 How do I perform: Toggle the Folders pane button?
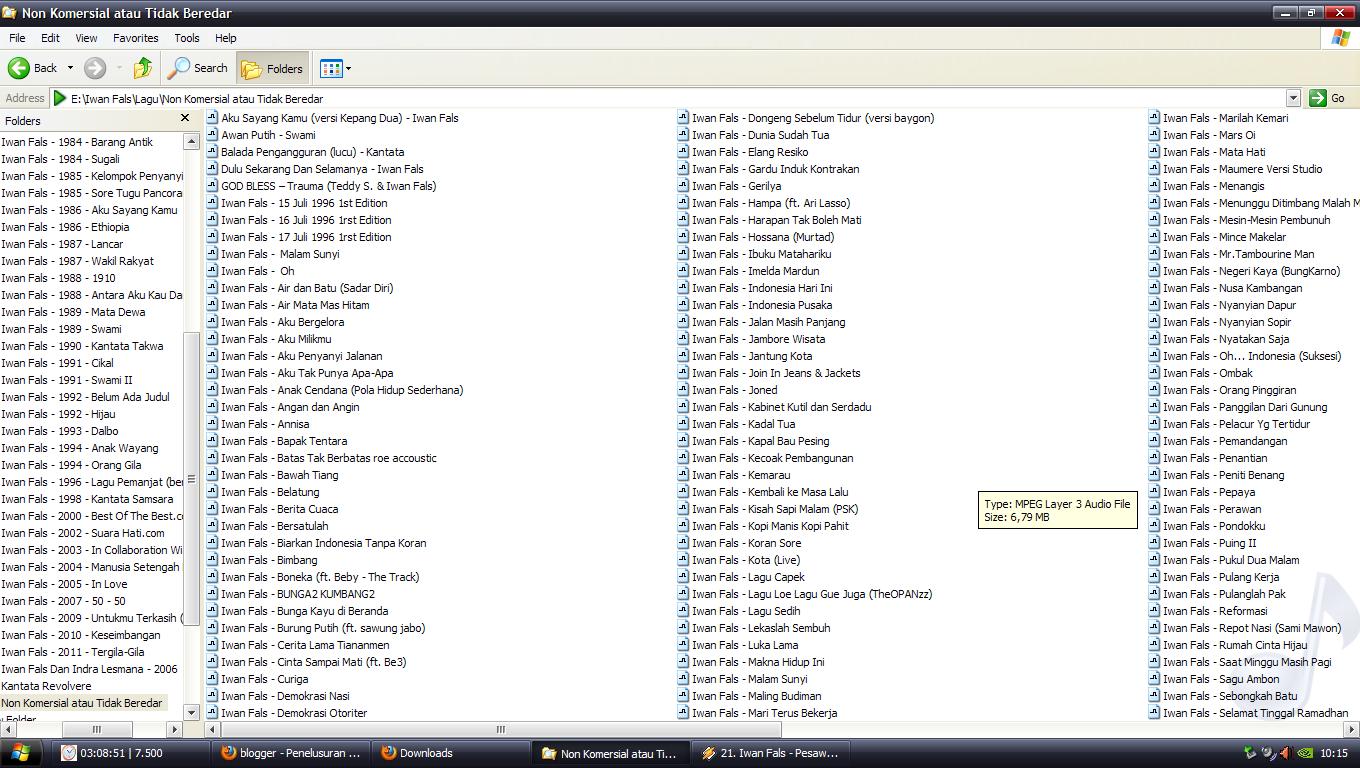click(271, 68)
